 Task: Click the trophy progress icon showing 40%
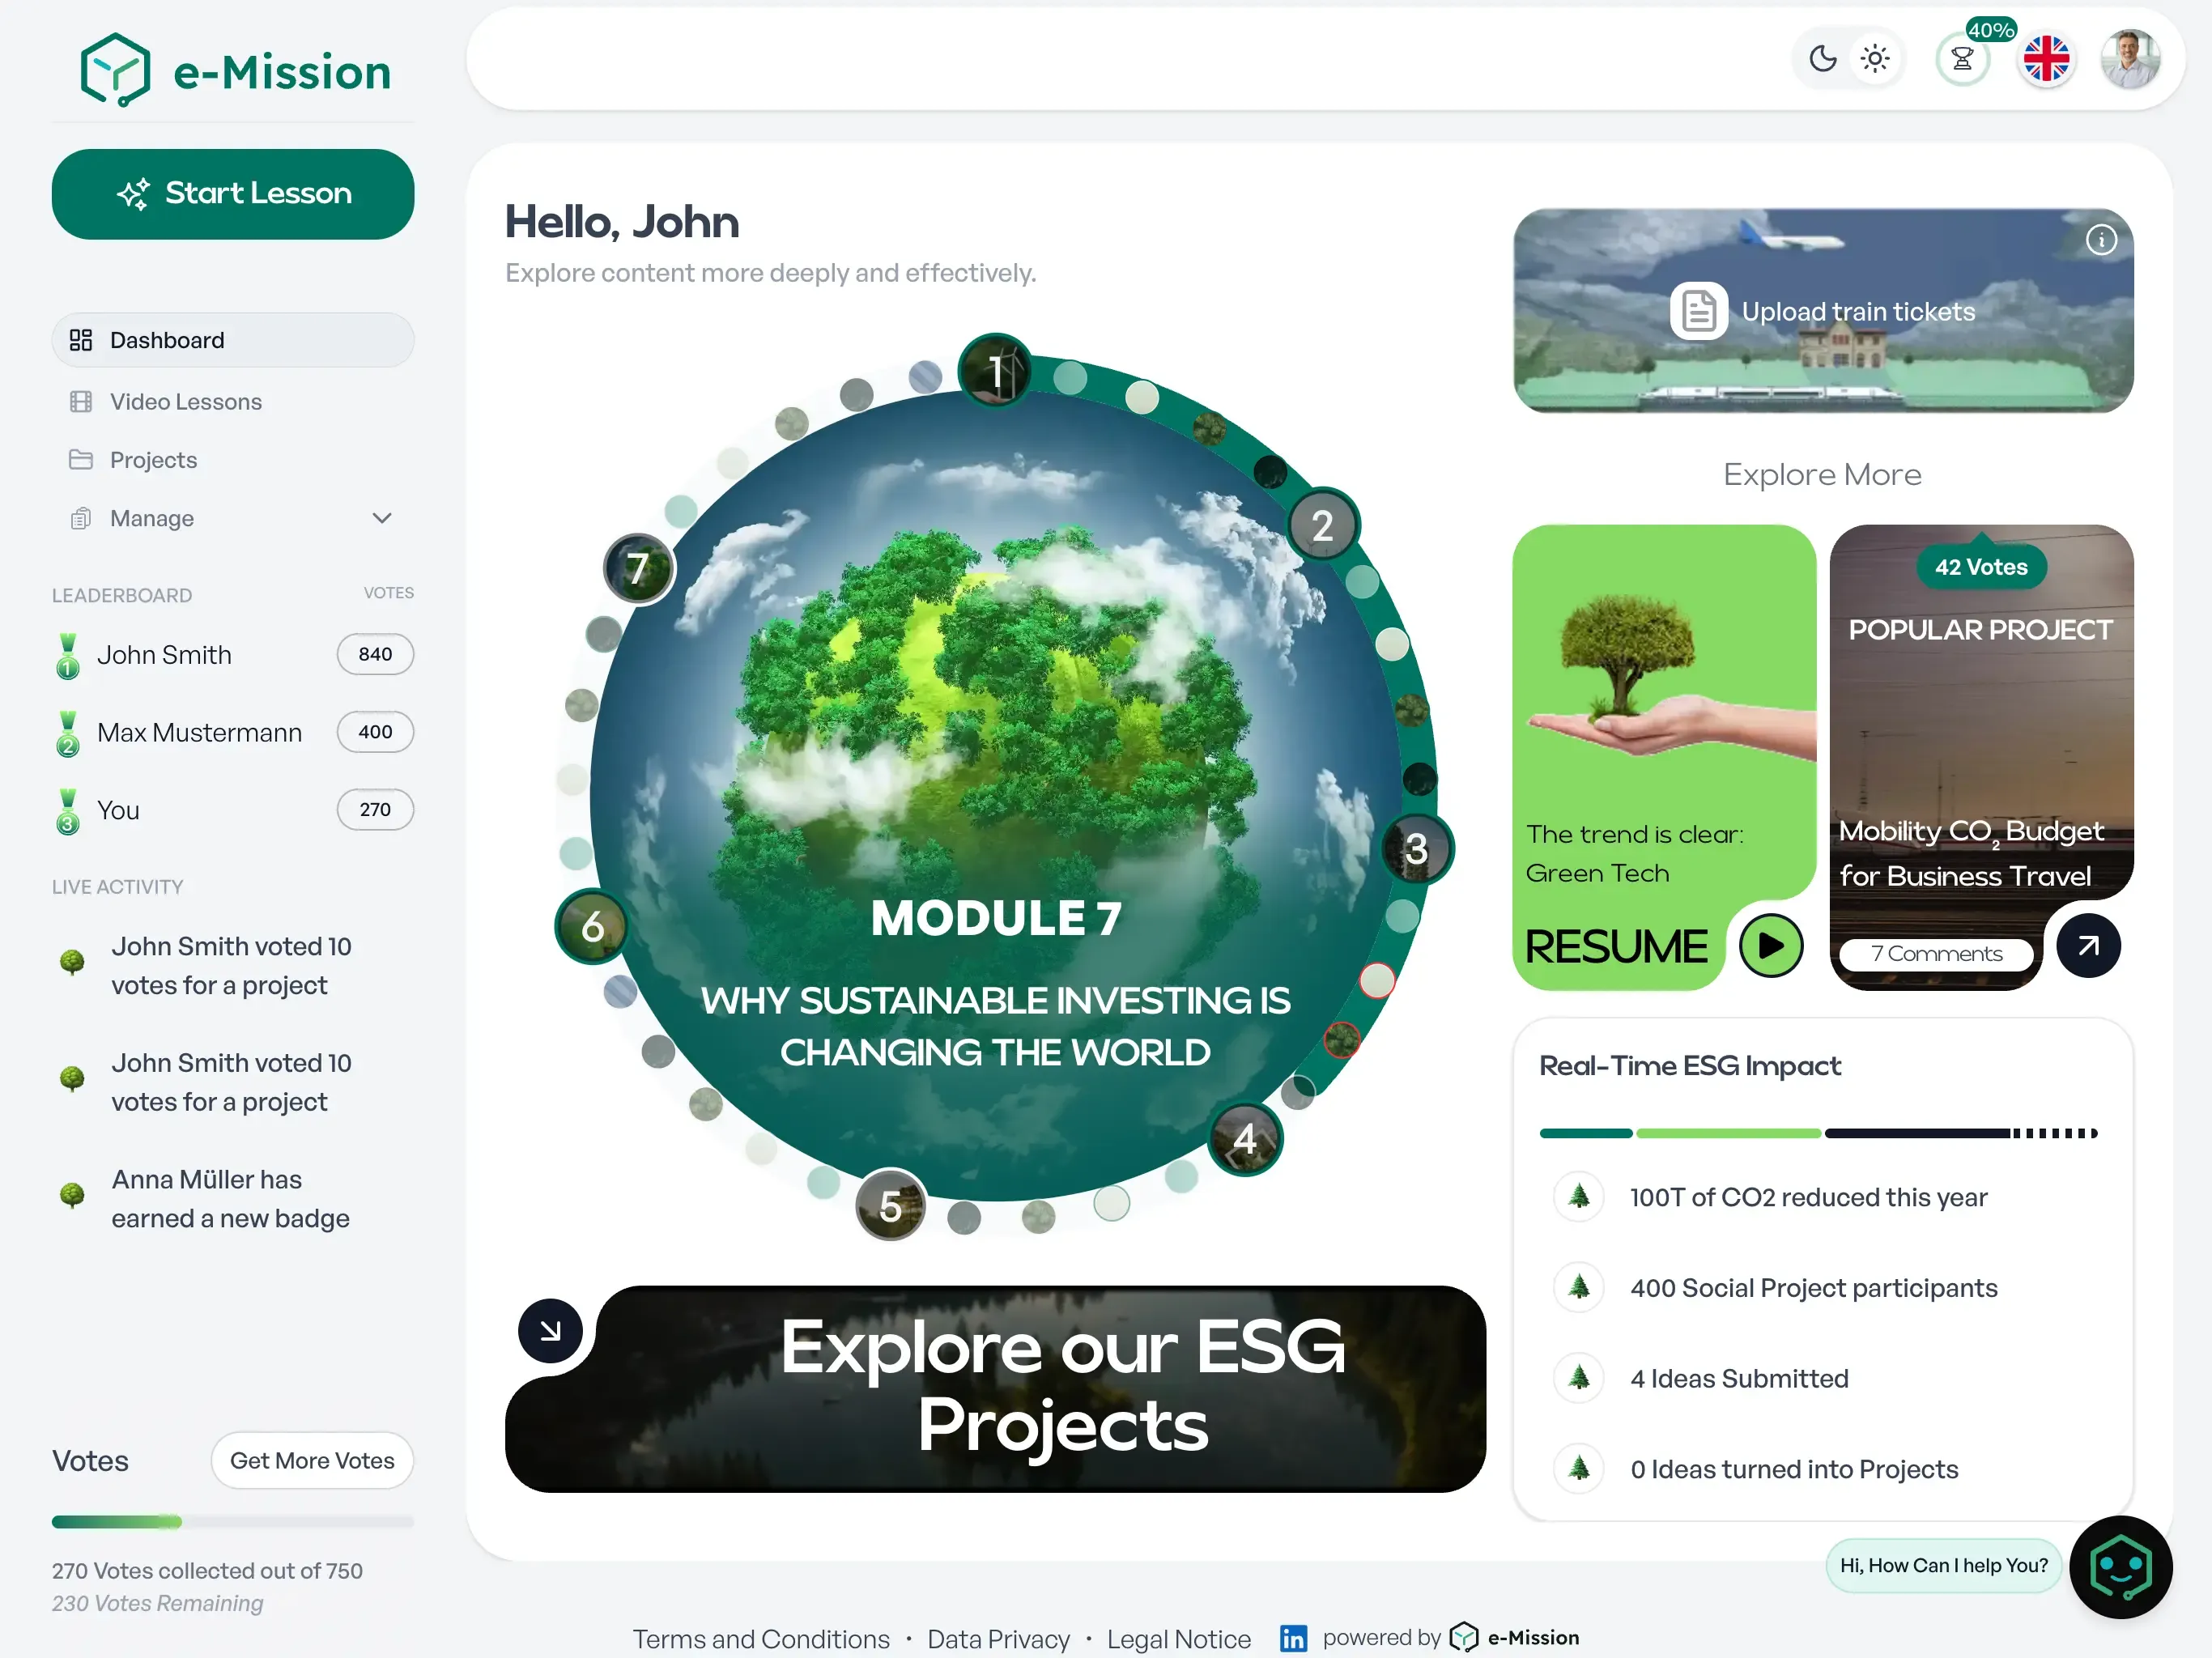coord(1962,59)
